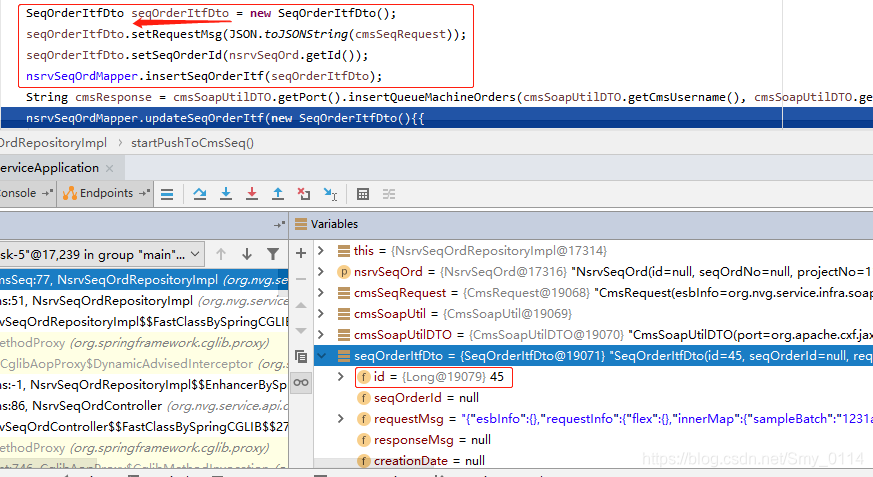Image resolution: width=873 pixels, height=477 pixels.
Task: Open the thread selector dropdown
Action: coord(101,254)
